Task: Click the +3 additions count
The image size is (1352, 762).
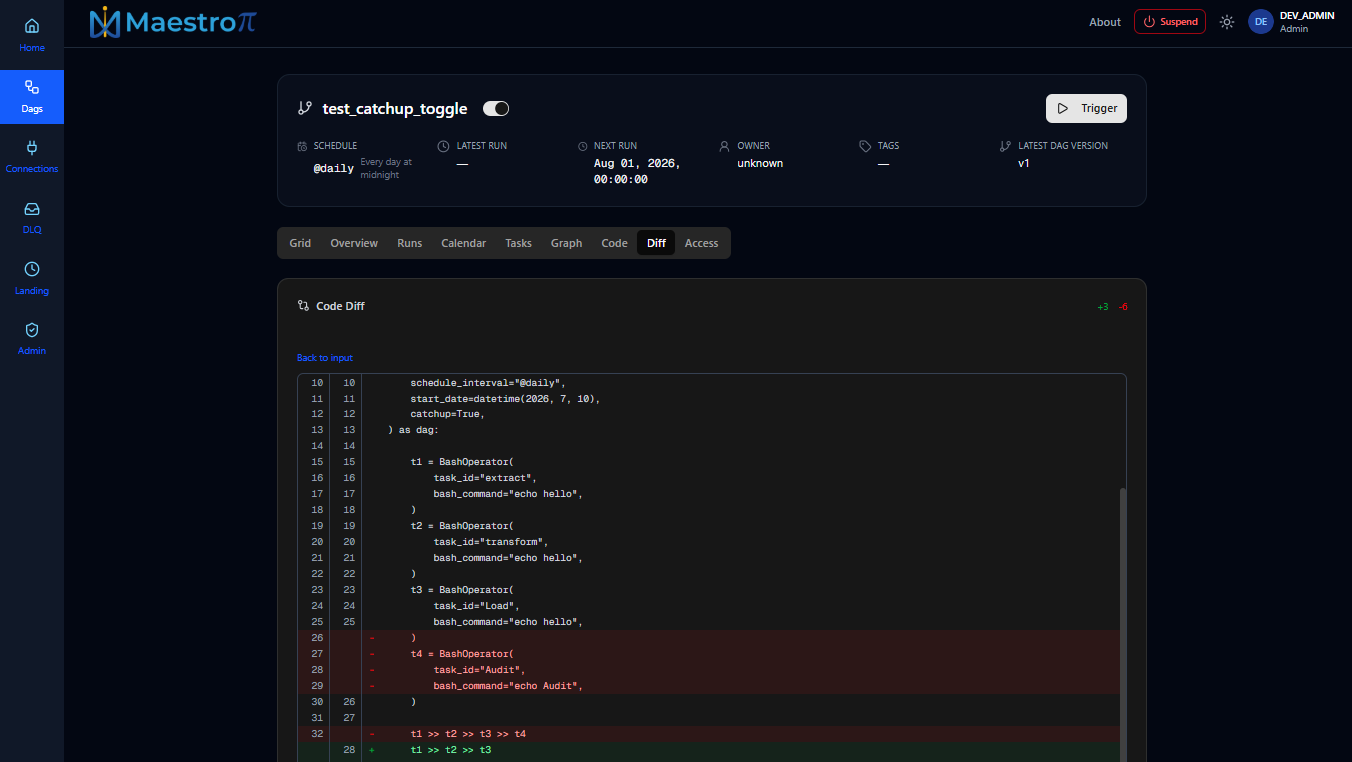Action: [x=1103, y=307]
